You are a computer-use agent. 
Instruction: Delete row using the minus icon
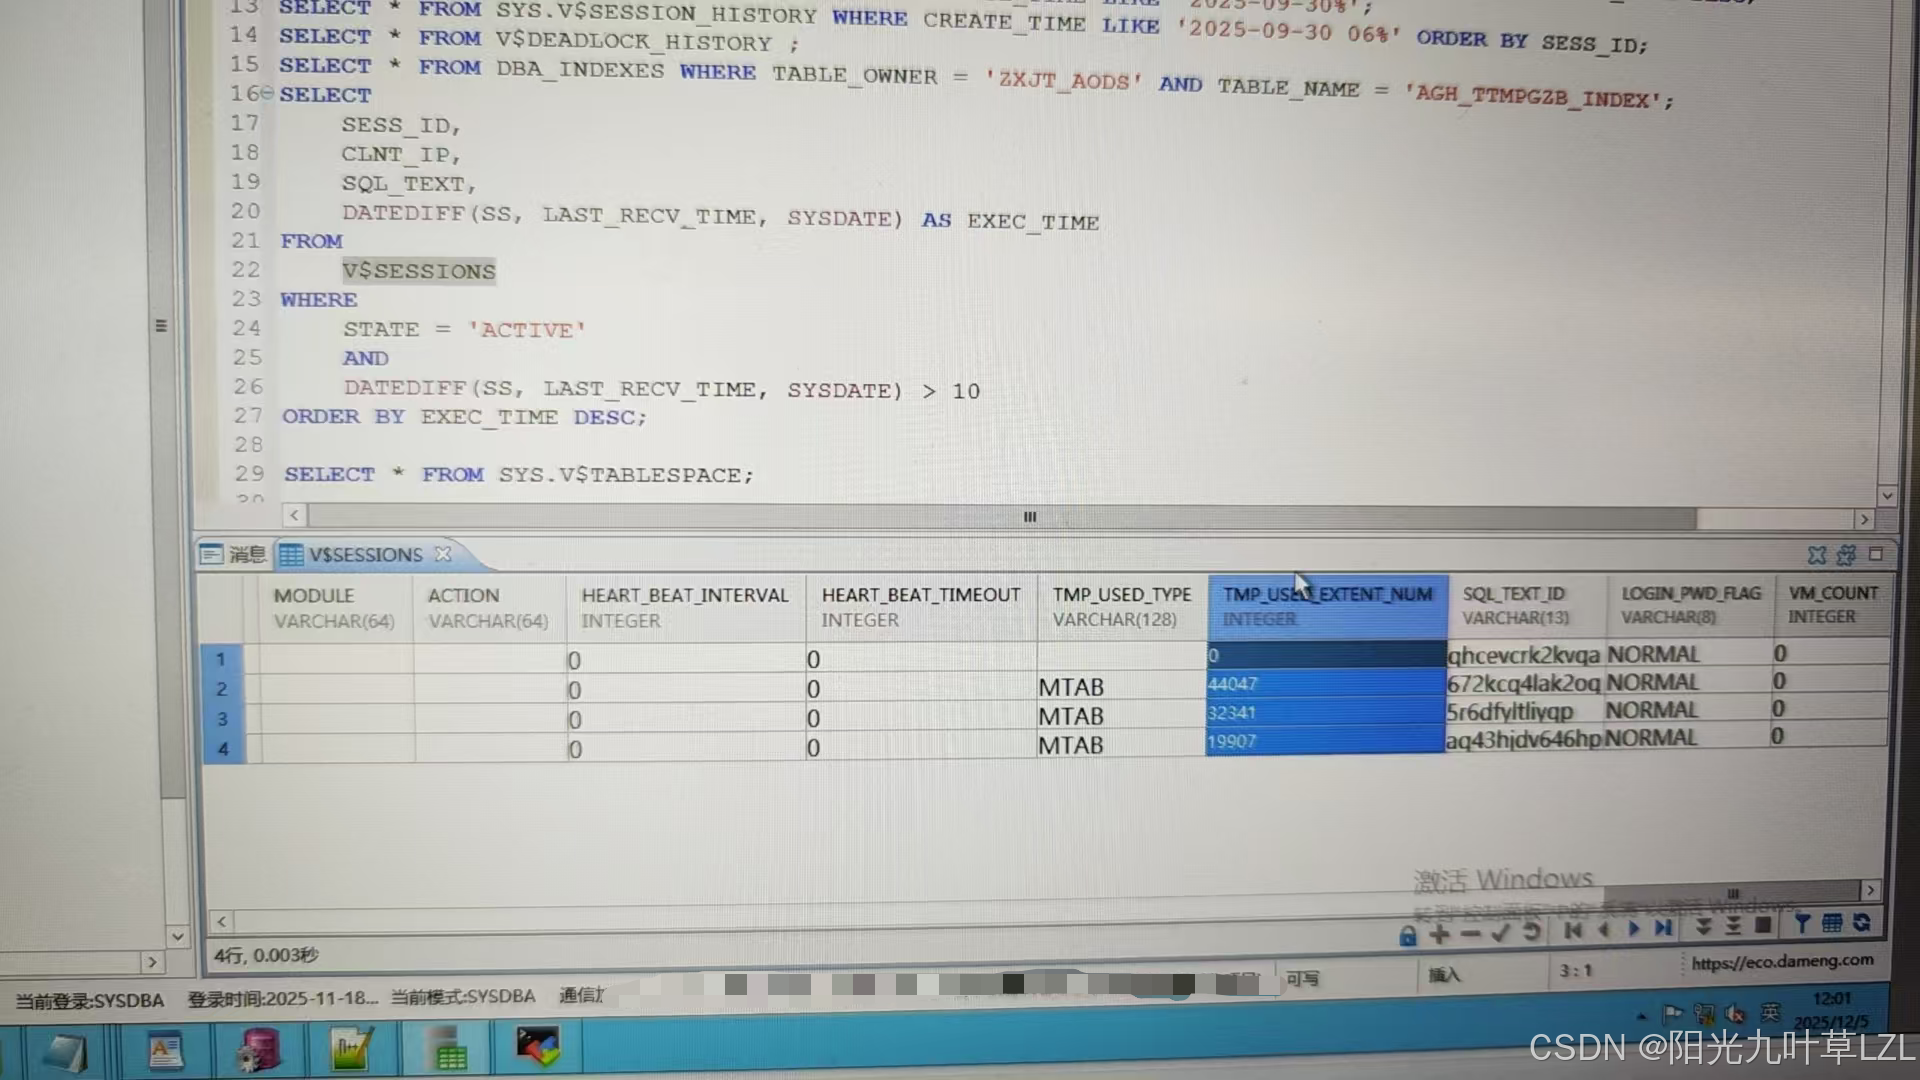point(1470,934)
